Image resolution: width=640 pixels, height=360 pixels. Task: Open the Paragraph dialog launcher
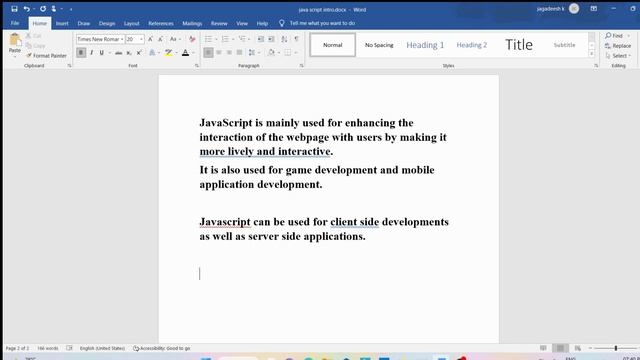(302, 66)
